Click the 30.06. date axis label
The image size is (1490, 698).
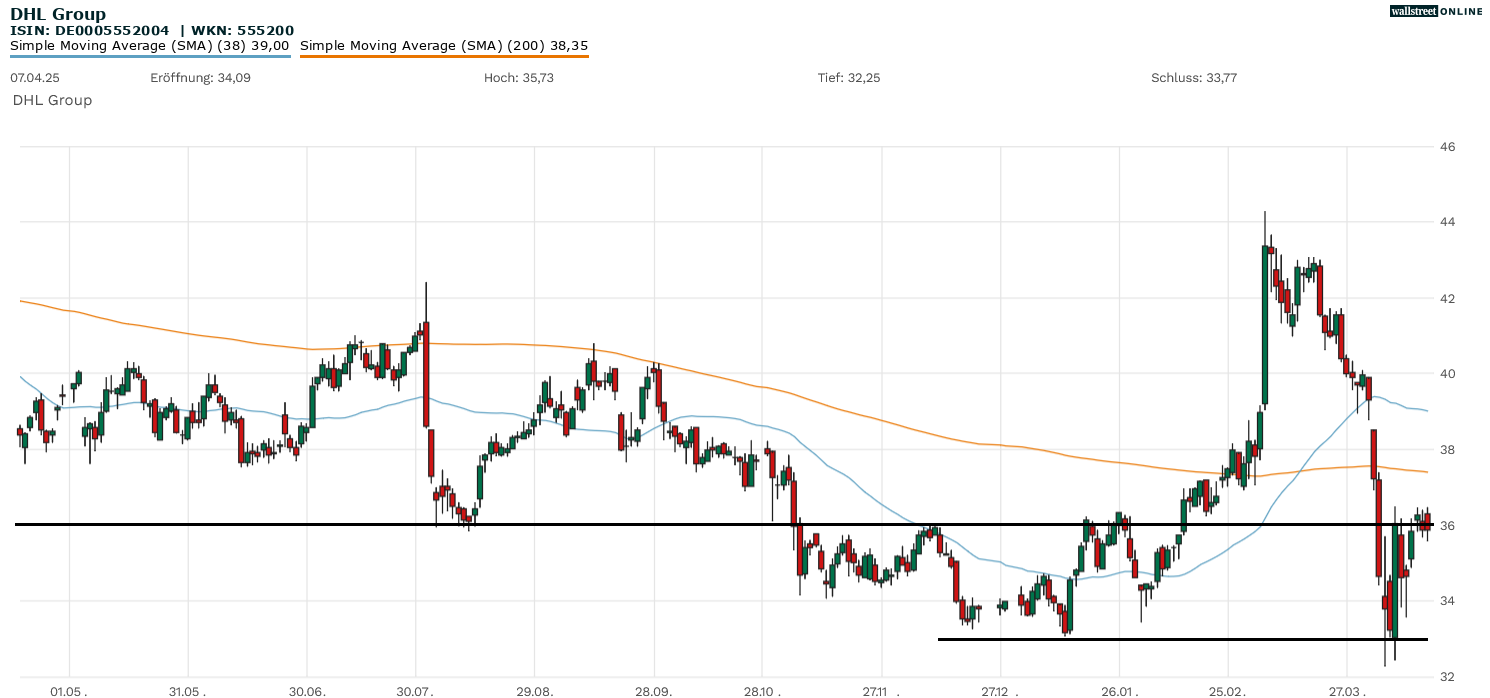pos(307,691)
